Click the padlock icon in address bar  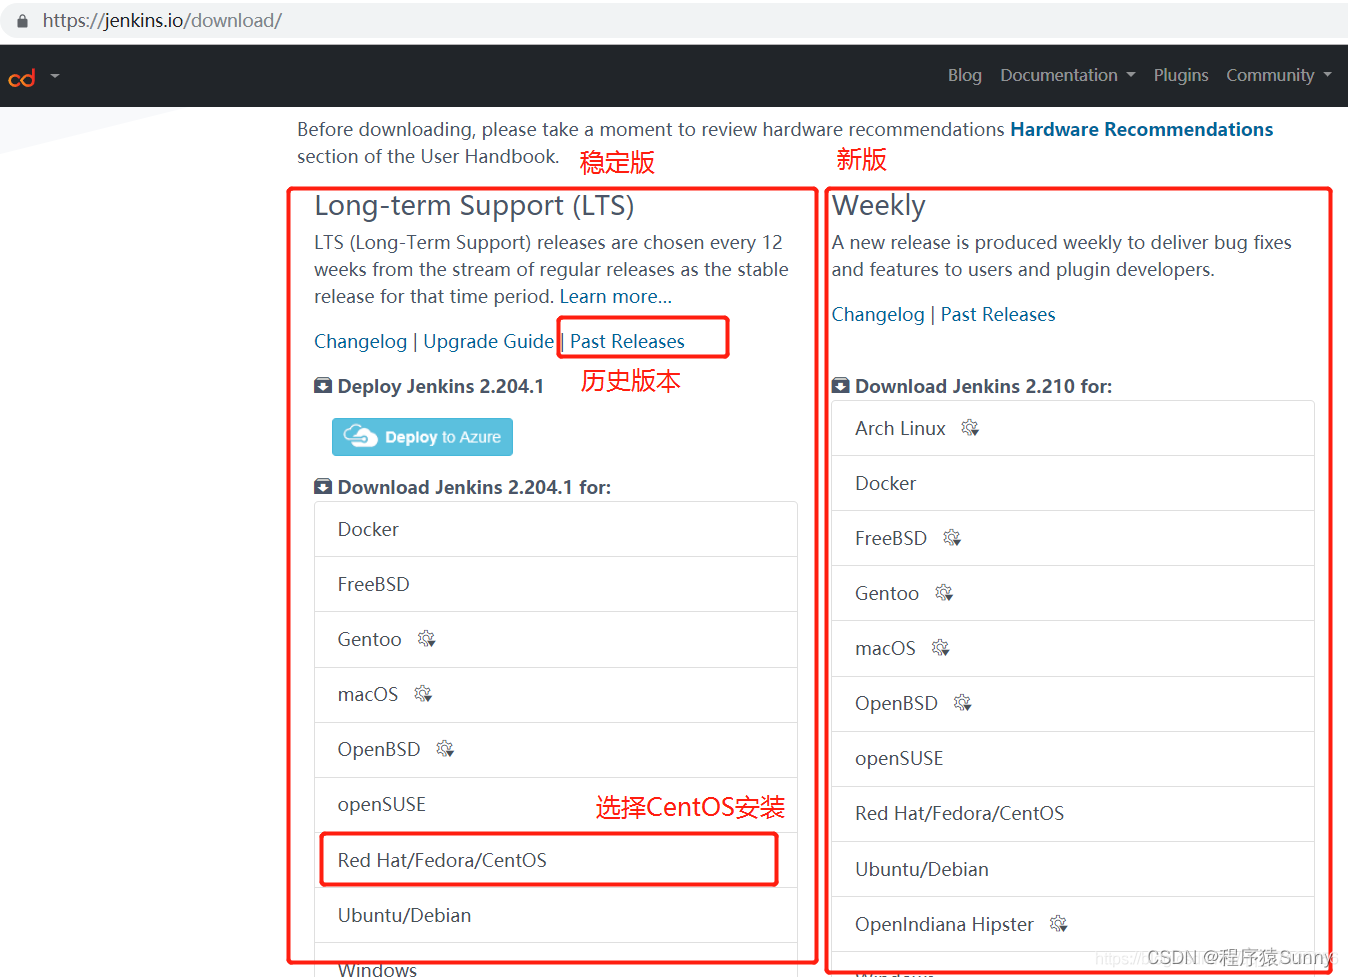tap(22, 20)
